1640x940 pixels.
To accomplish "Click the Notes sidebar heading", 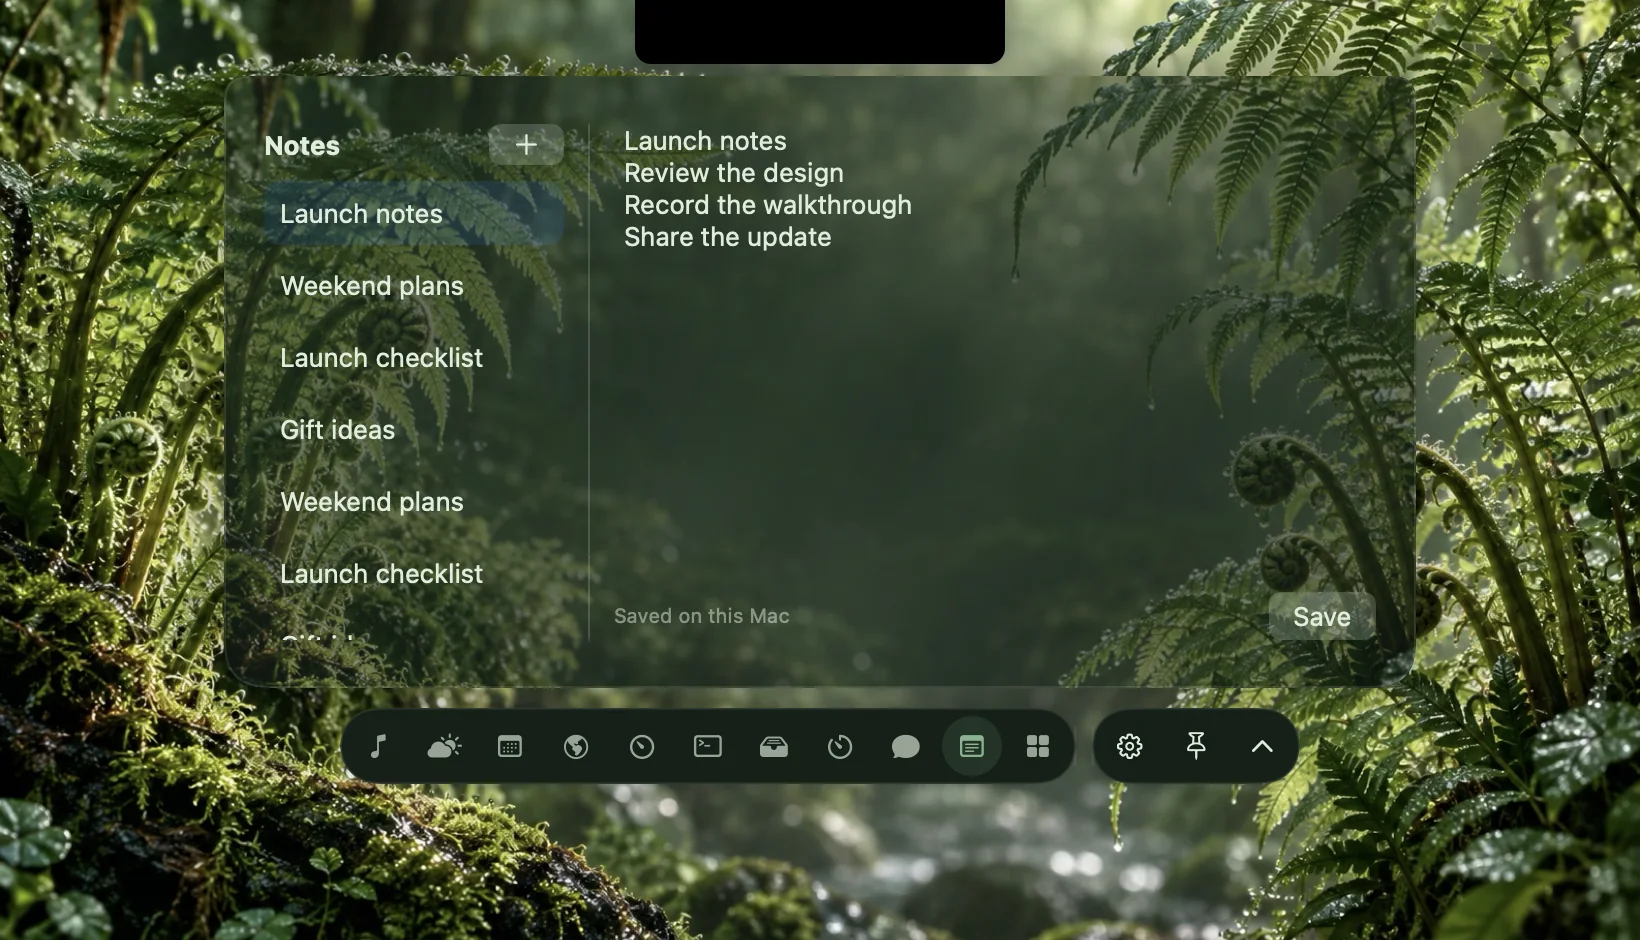I will click(302, 146).
